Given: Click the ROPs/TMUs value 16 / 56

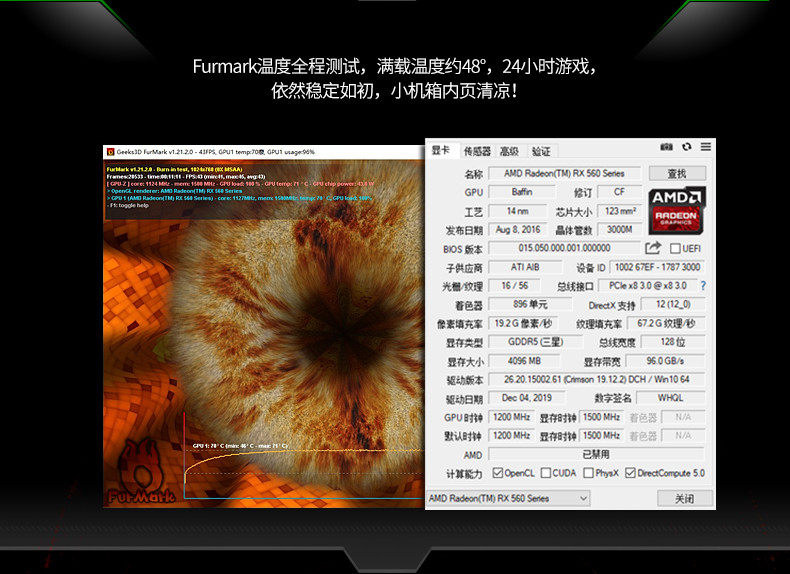Looking at the screenshot, I should click(515, 286).
